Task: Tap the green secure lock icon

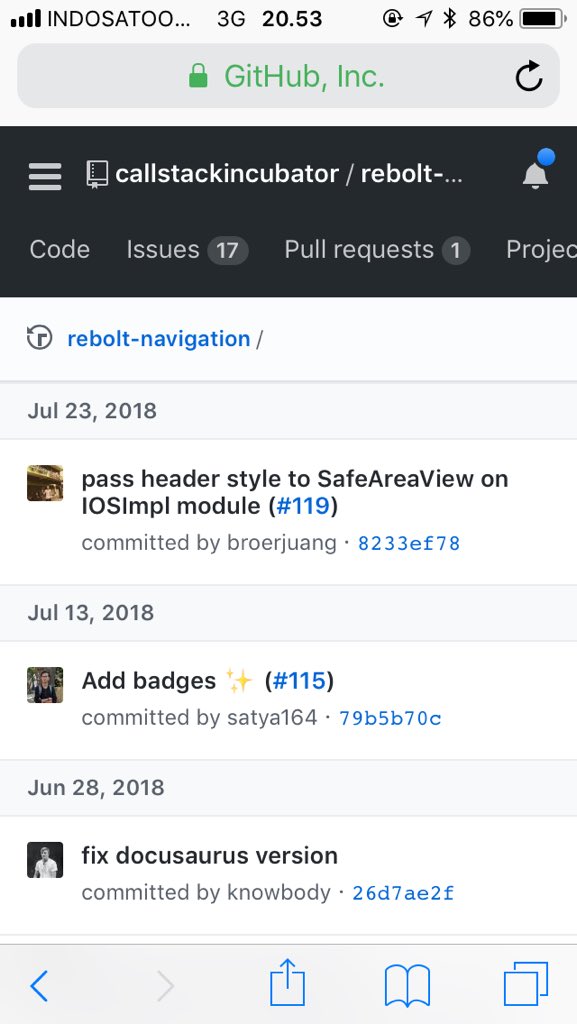Action: [x=198, y=76]
